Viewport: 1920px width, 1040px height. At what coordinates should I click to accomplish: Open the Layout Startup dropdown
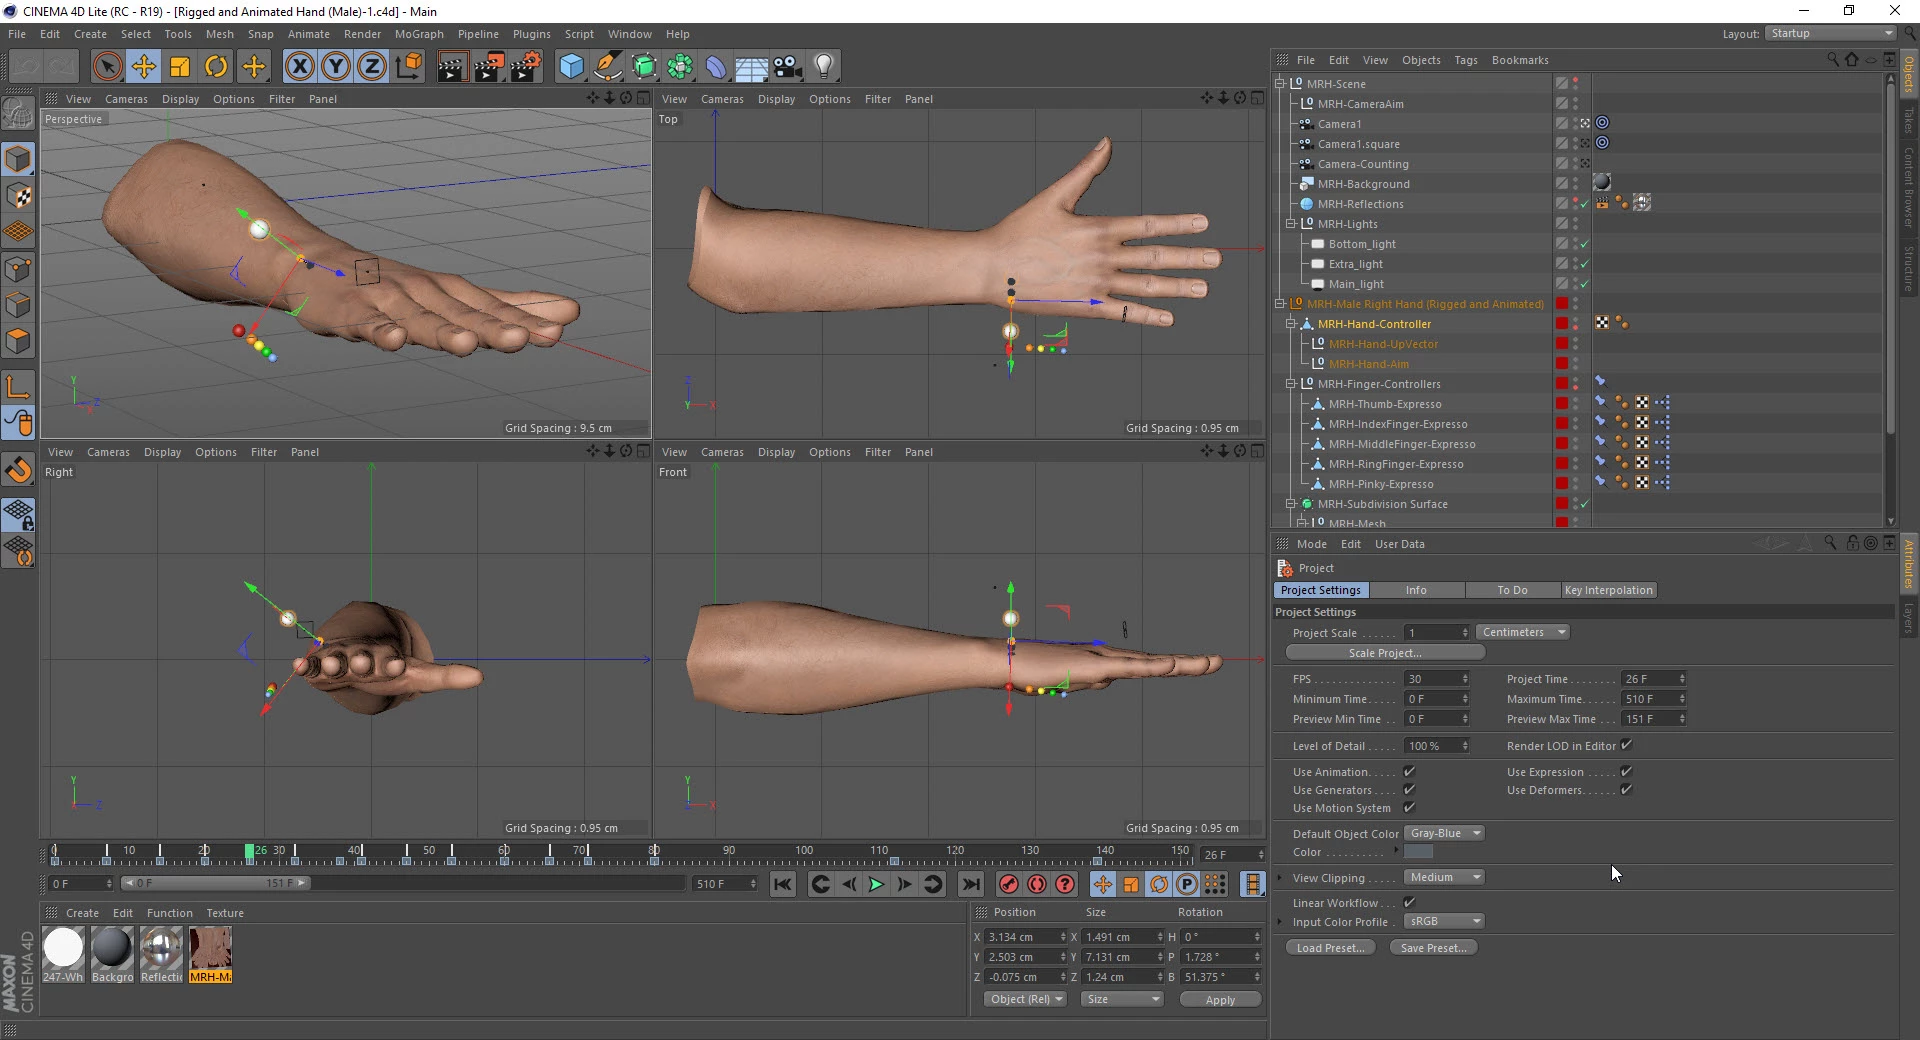pyautogui.click(x=1830, y=33)
